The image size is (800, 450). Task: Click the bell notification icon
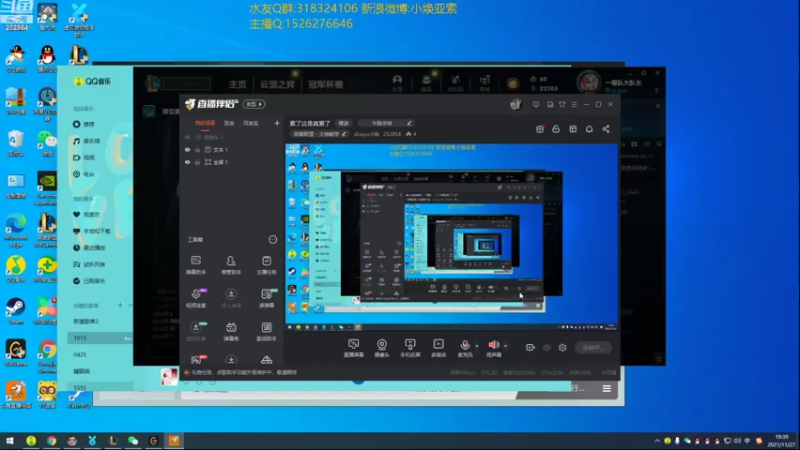click(589, 129)
